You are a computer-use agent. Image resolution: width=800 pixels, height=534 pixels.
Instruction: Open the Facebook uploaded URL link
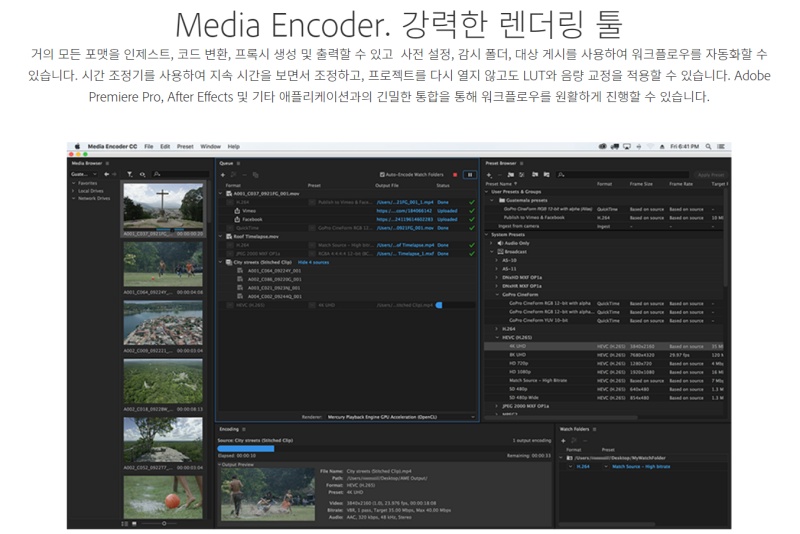pyautogui.click(x=404, y=219)
